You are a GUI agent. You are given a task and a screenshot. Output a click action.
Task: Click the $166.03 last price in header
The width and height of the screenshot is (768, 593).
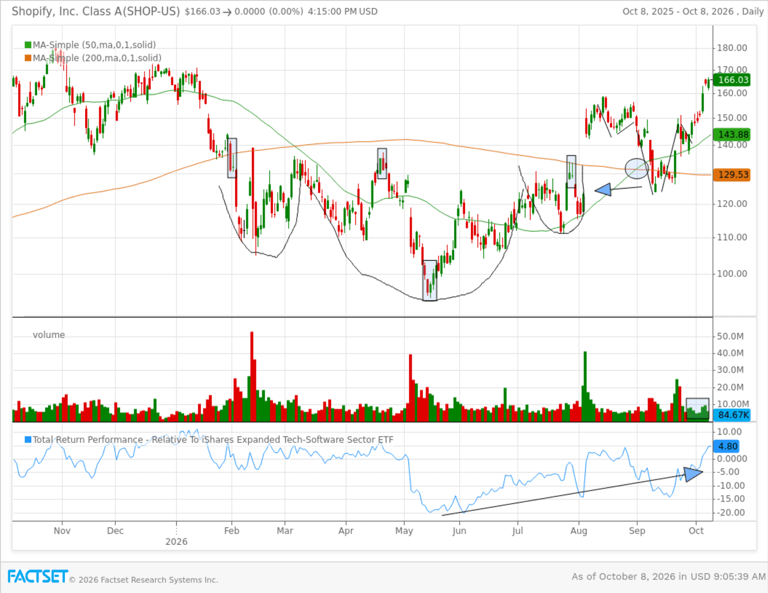point(202,11)
